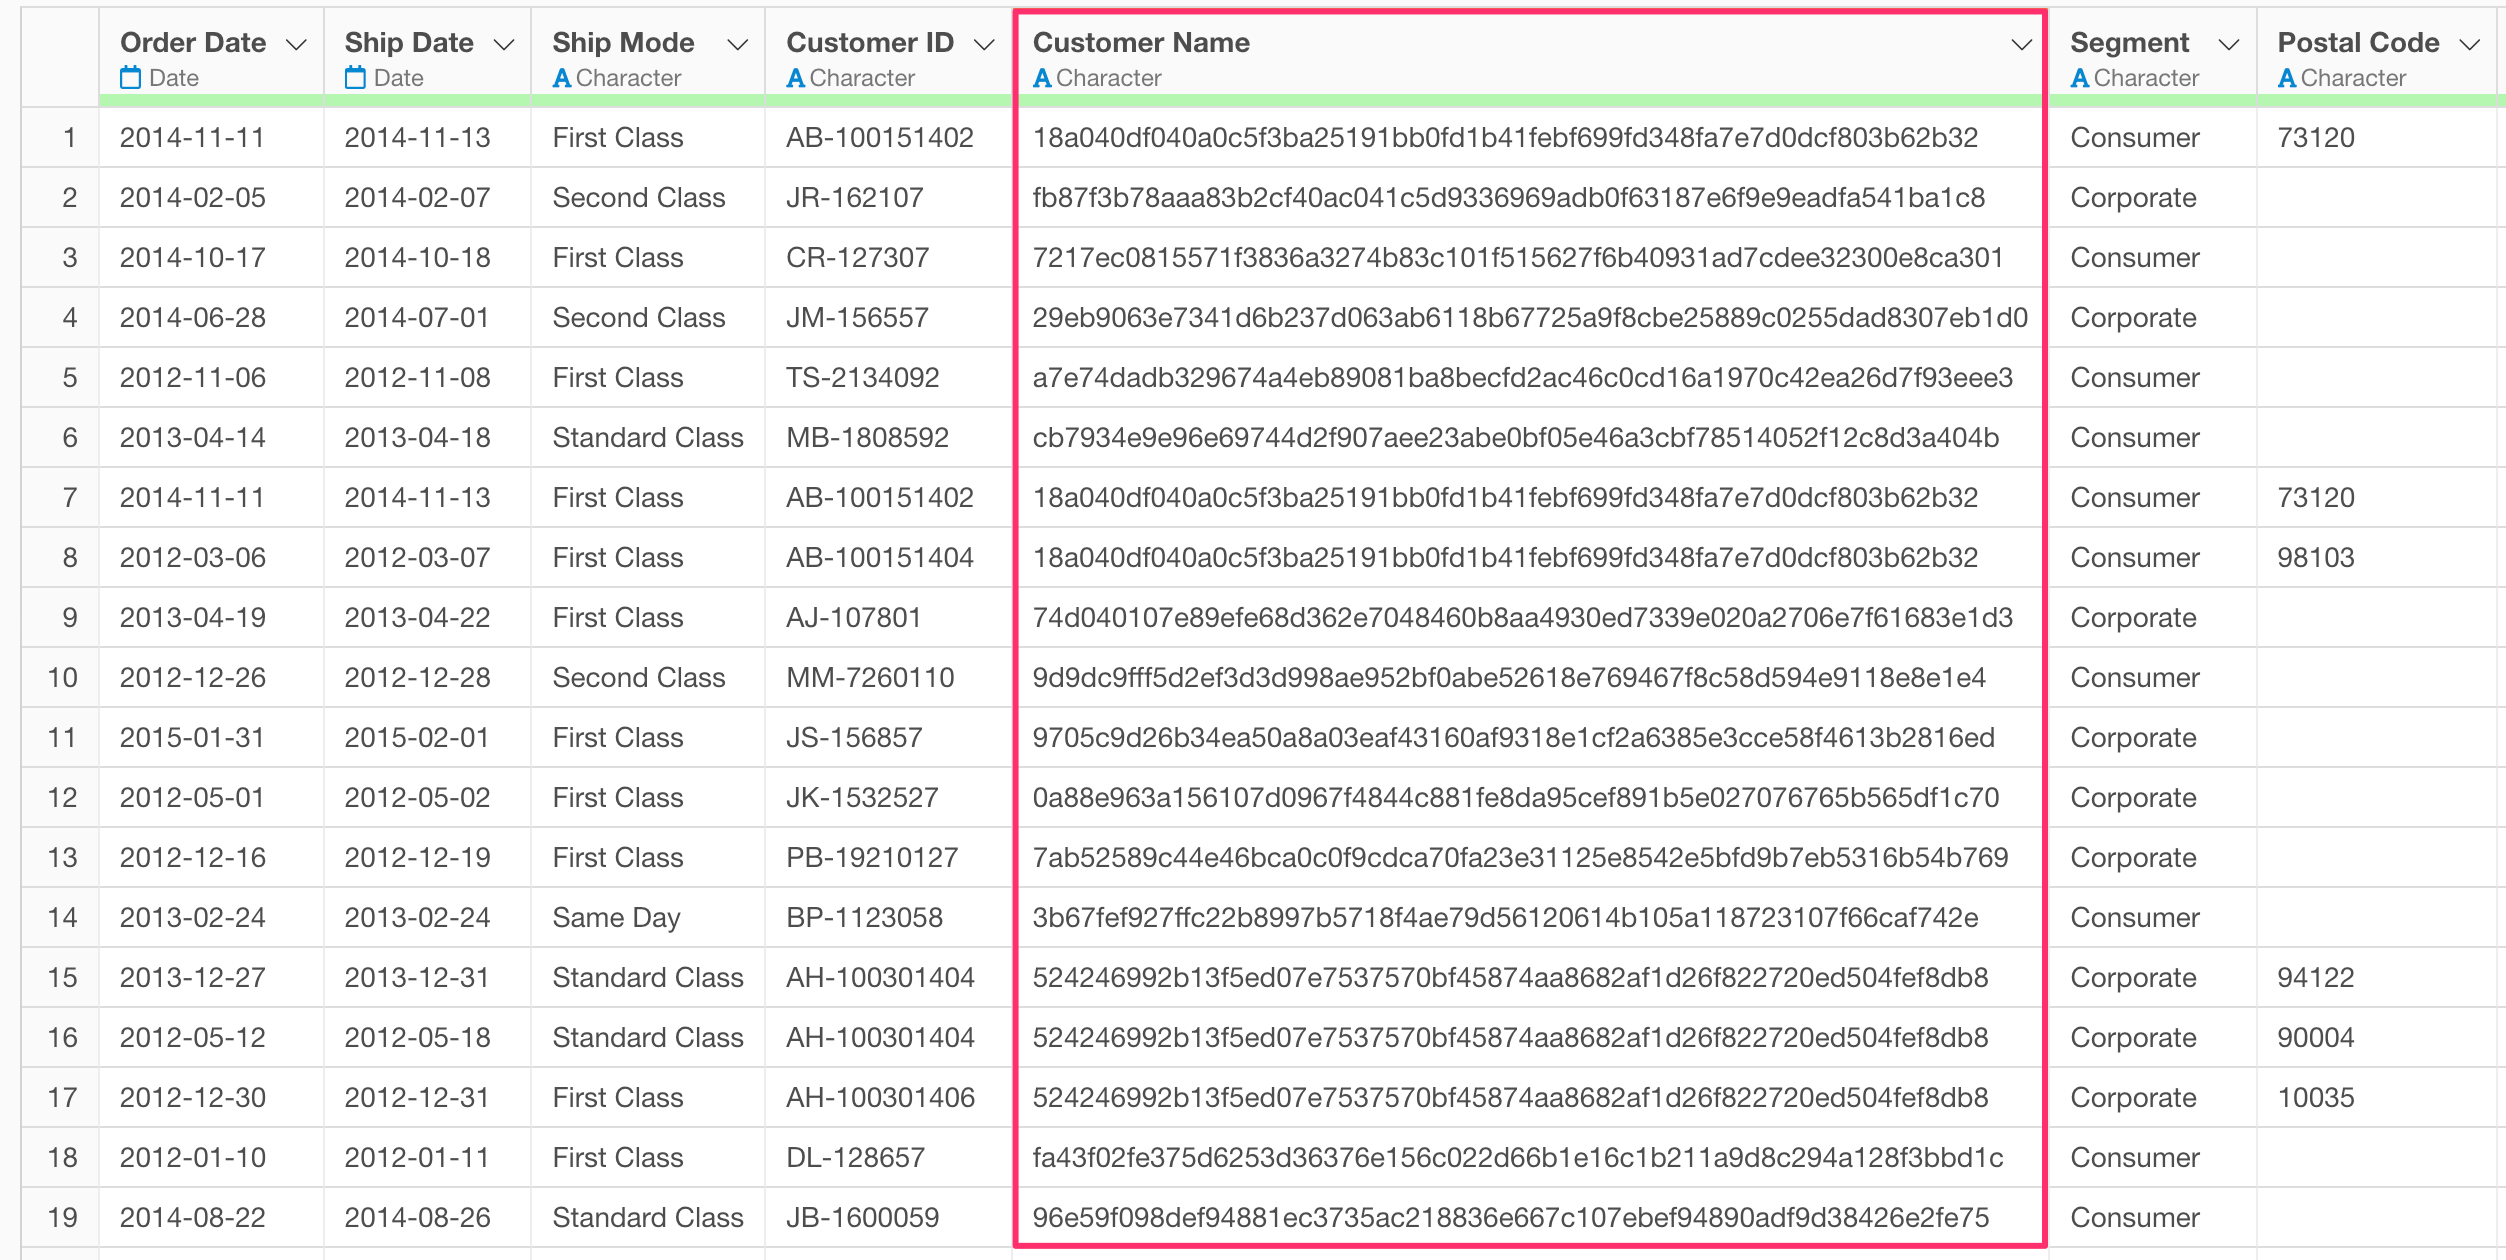The height and width of the screenshot is (1260, 2506).
Task: Click the Character type icon under Ship Mode
Action: pyautogui.click(x=562, y=78)
